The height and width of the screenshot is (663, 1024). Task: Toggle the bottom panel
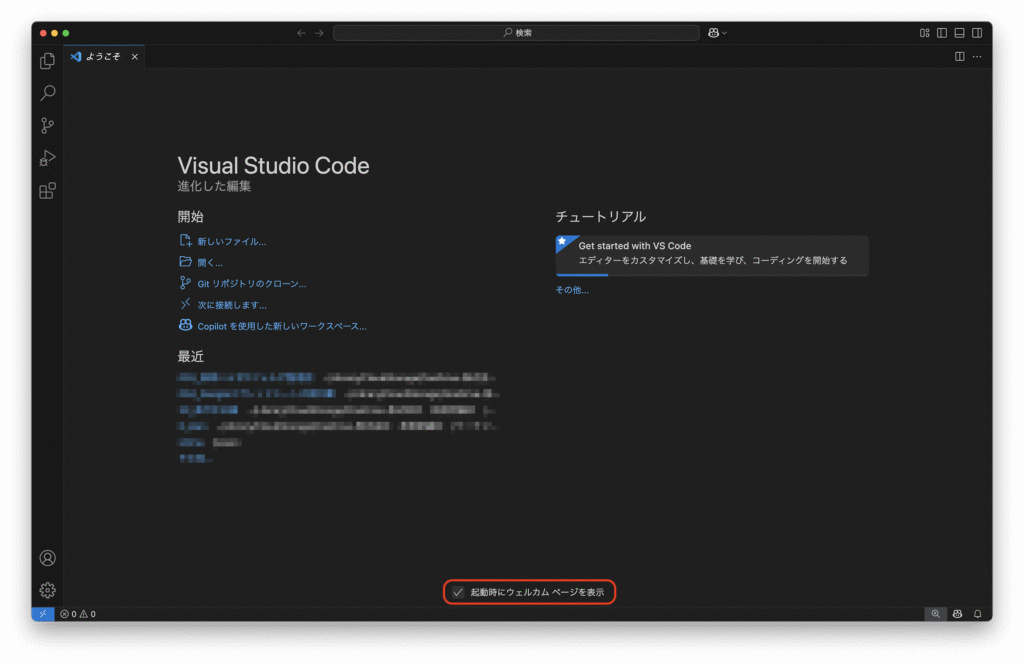coord(959,33)
